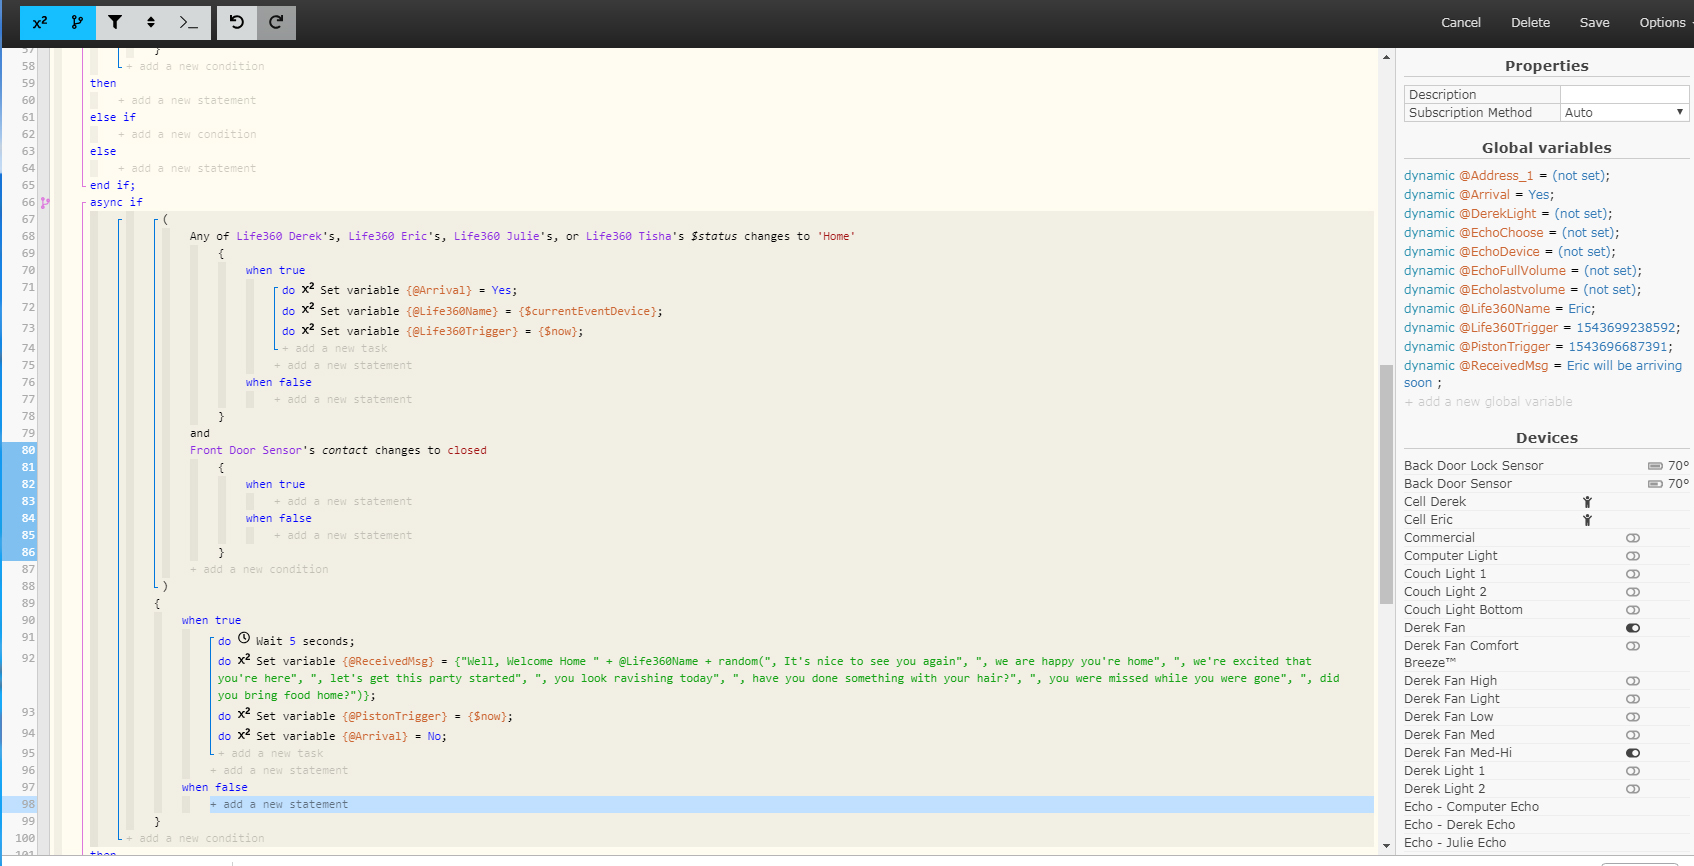Click the async marker icon on line 66
The width and height of the screenshot is (1694, 866).
click(x=45, y=202)
